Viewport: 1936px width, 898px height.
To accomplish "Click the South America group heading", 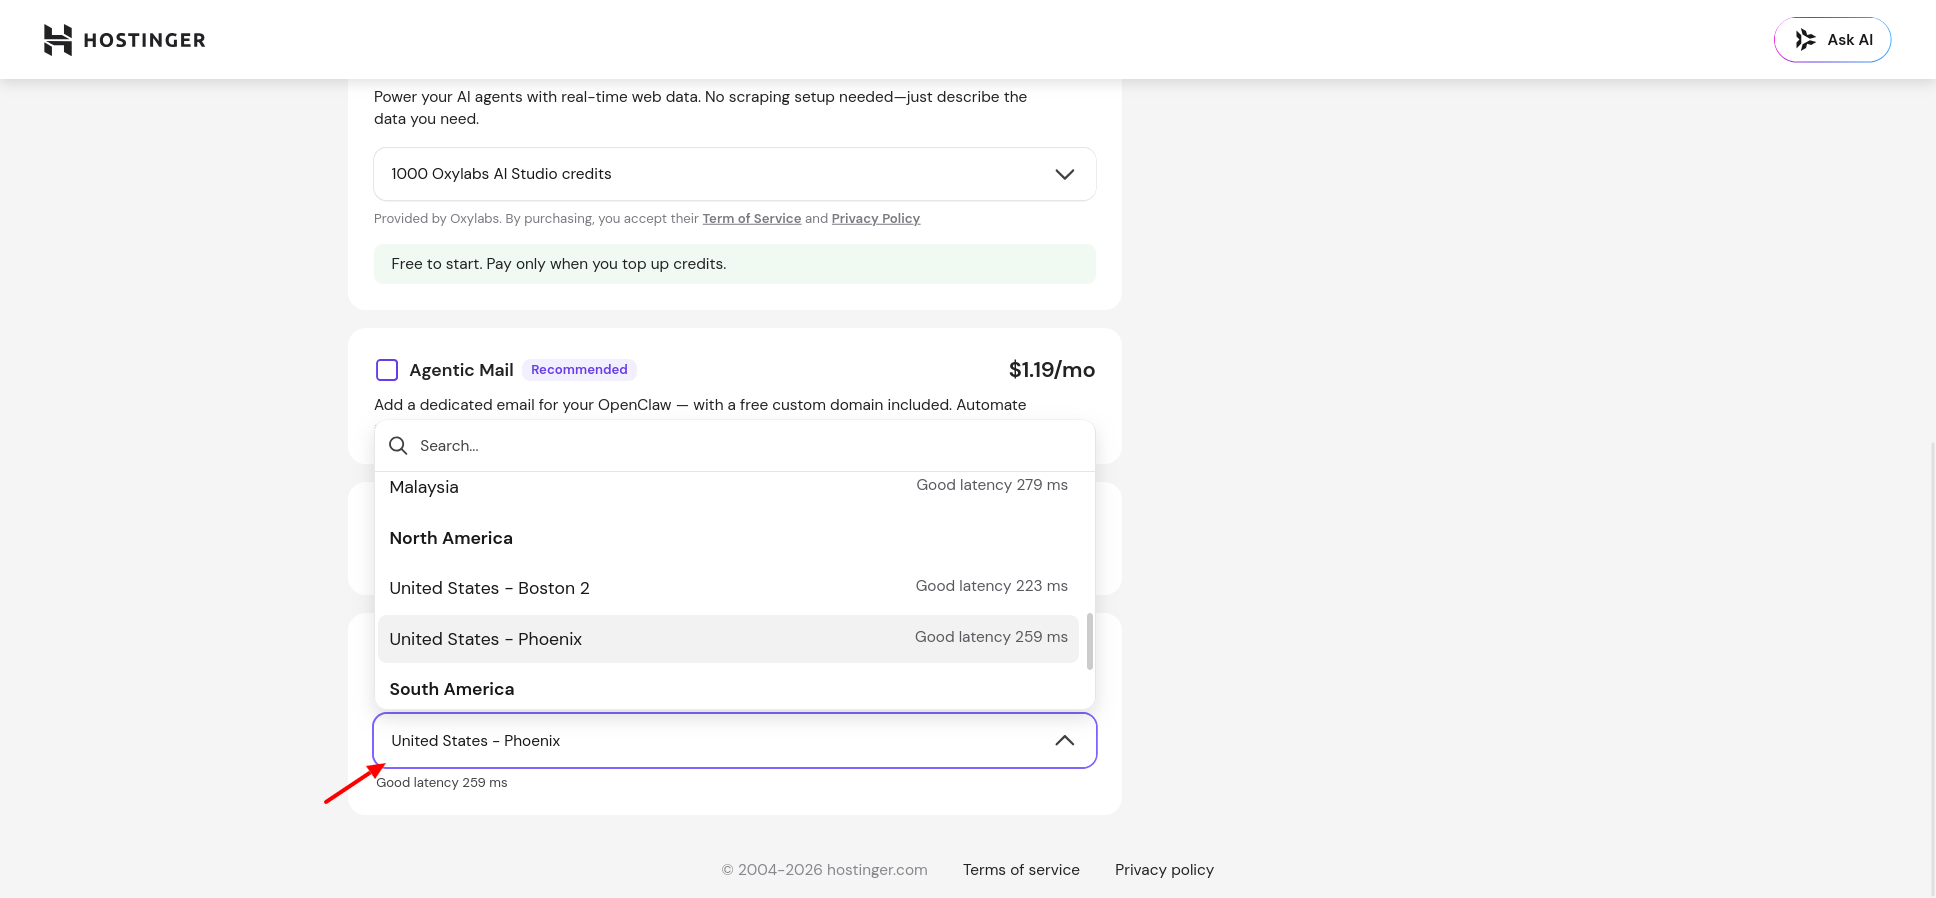I will point(452,689).
